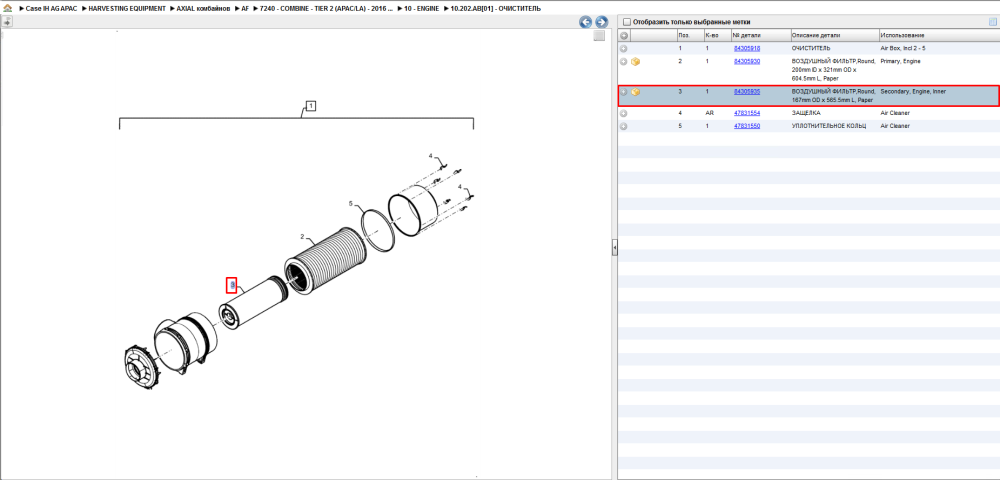
Task: Select the 'AR' quantity cell
Action: click(709, 113)
